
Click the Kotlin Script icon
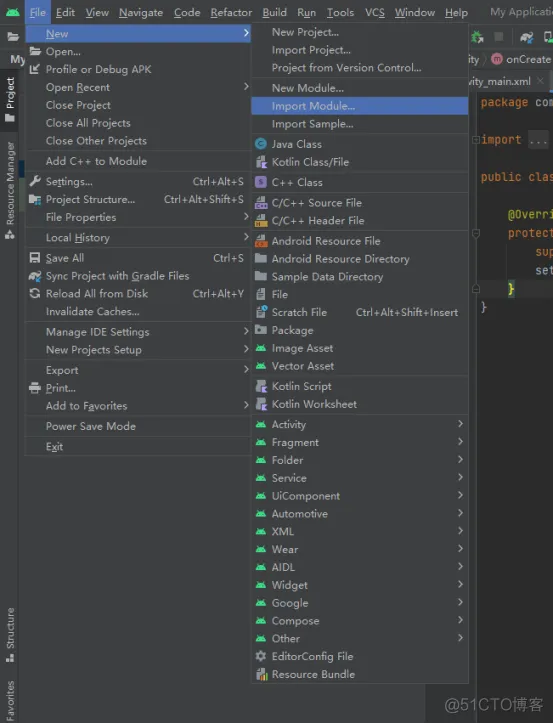(261, 386)
